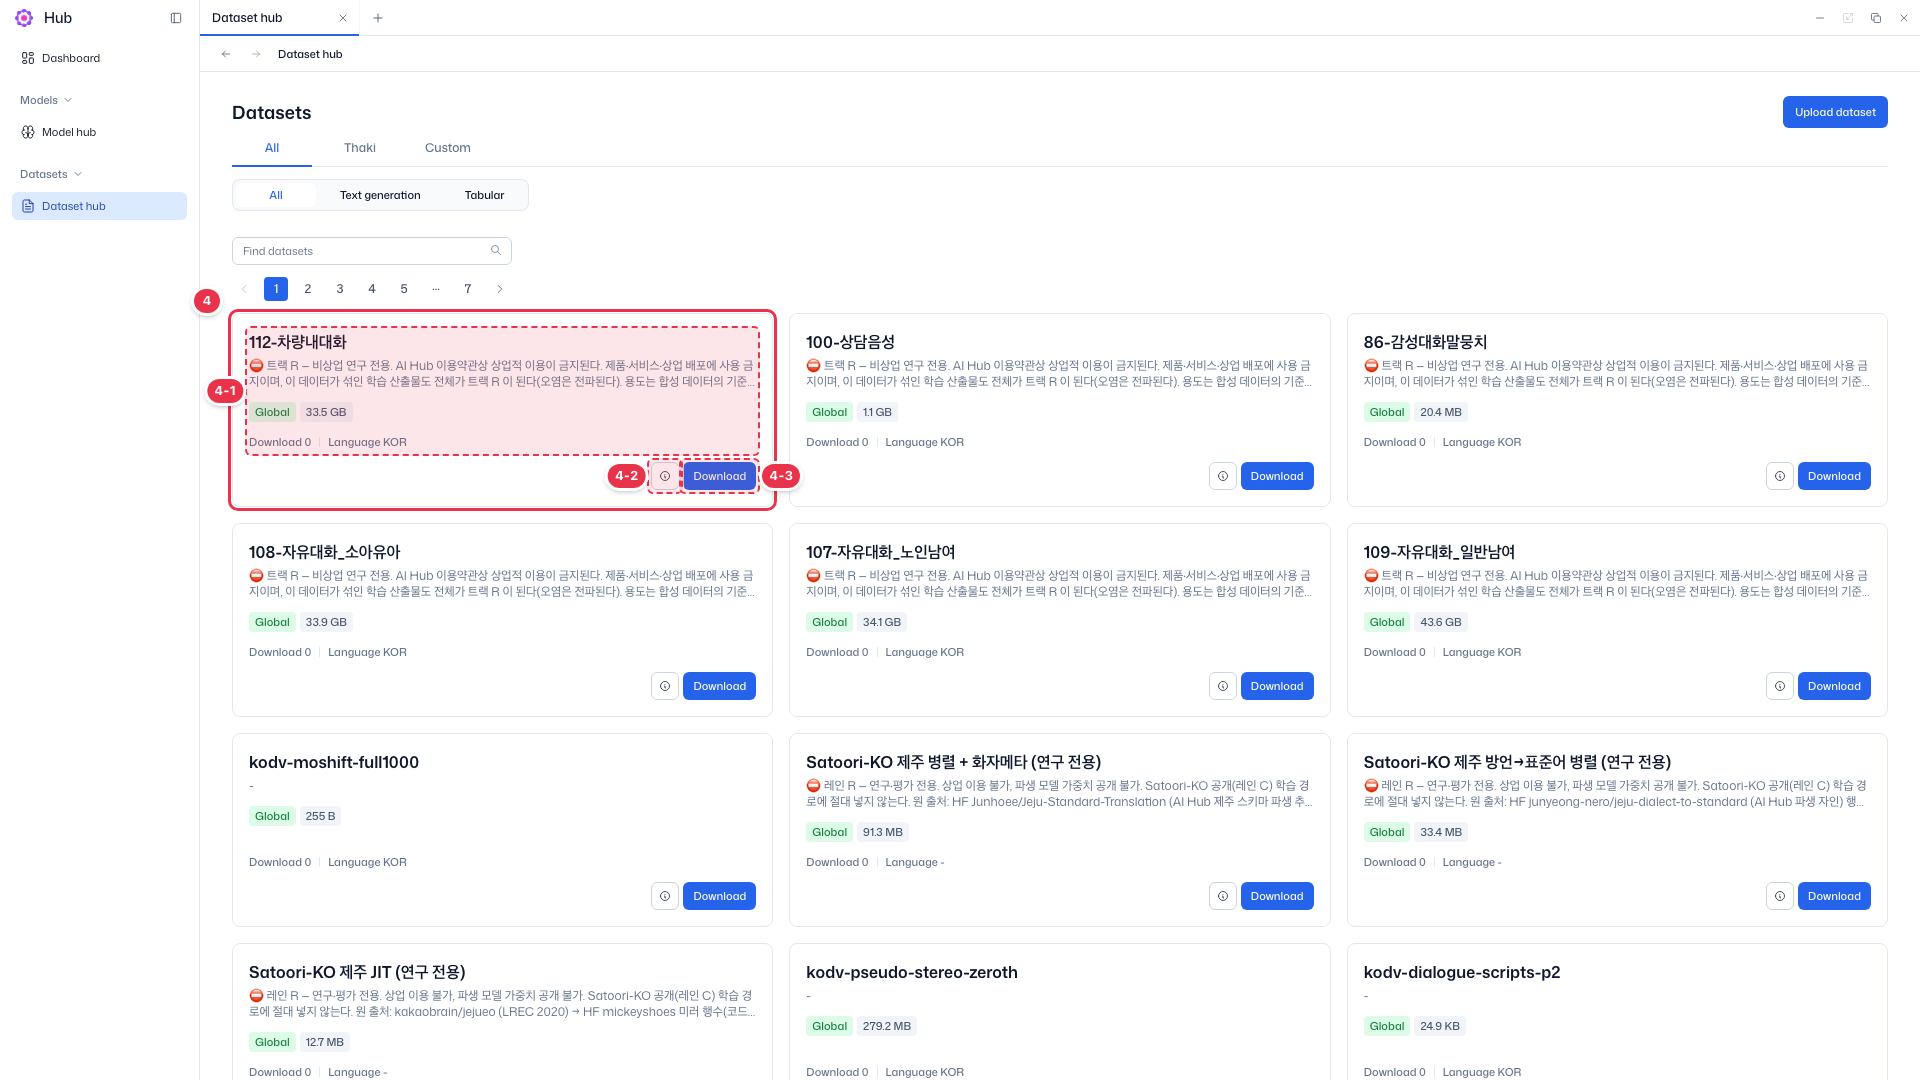
Task: Open Dashboard from the sidebar
Action: (99, 58)
